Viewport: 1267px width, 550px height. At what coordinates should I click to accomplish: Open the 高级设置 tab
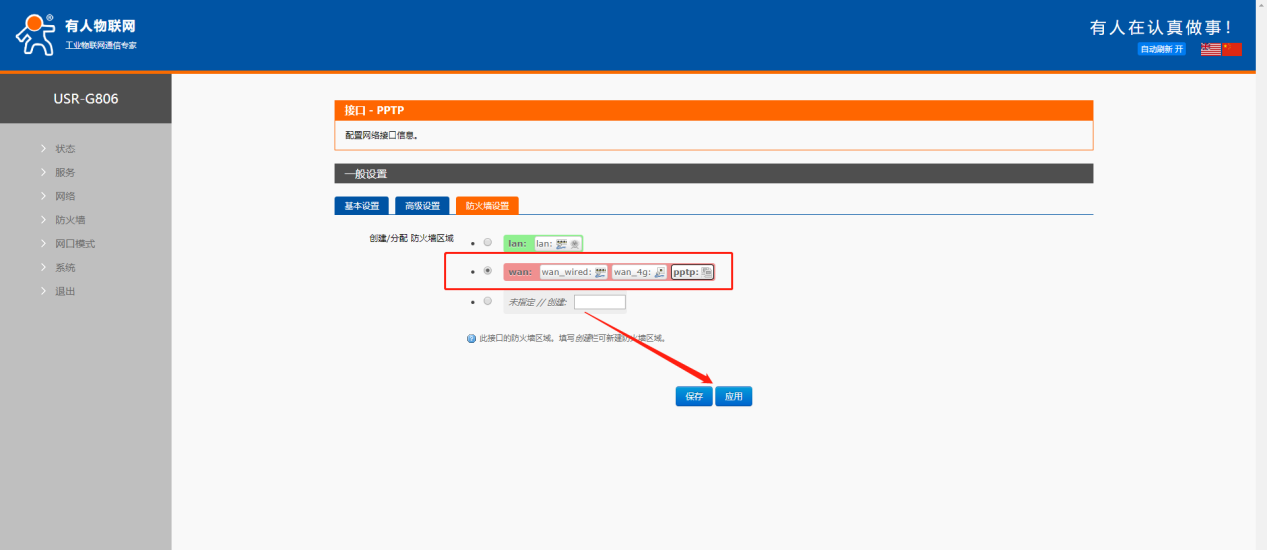click(x=422, y=206)
